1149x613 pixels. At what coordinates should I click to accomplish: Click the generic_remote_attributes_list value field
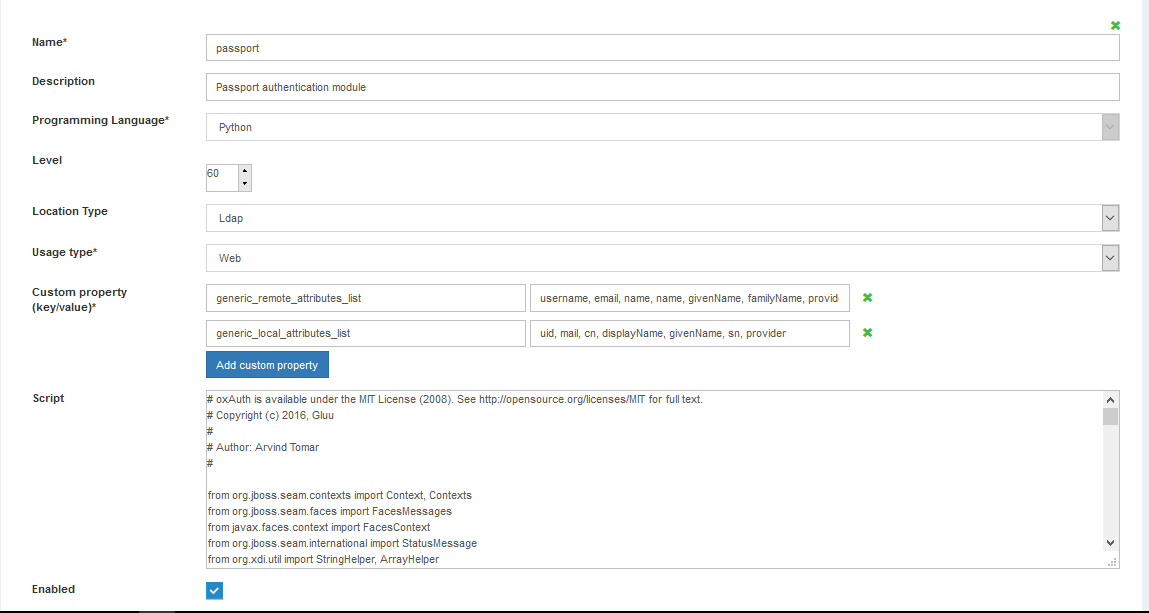[690, 297]
